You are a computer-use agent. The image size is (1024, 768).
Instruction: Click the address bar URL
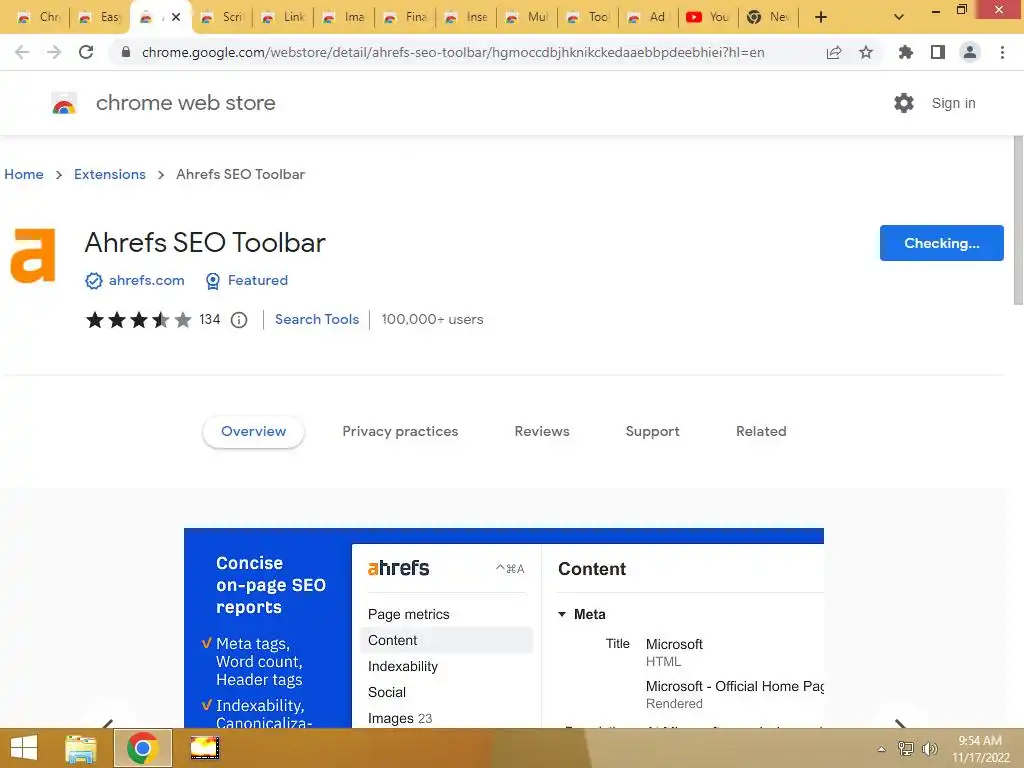453,52
